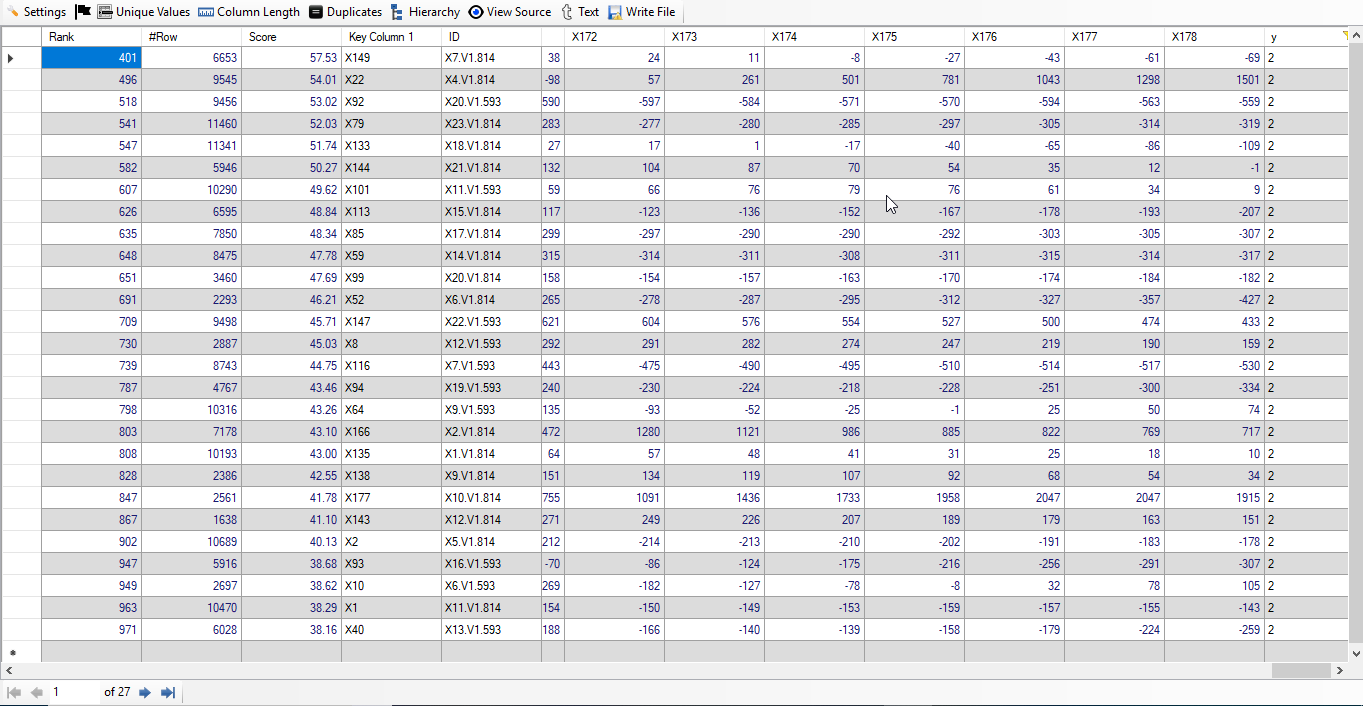
Task: Click Write File to save data
Action: (641, 12)
